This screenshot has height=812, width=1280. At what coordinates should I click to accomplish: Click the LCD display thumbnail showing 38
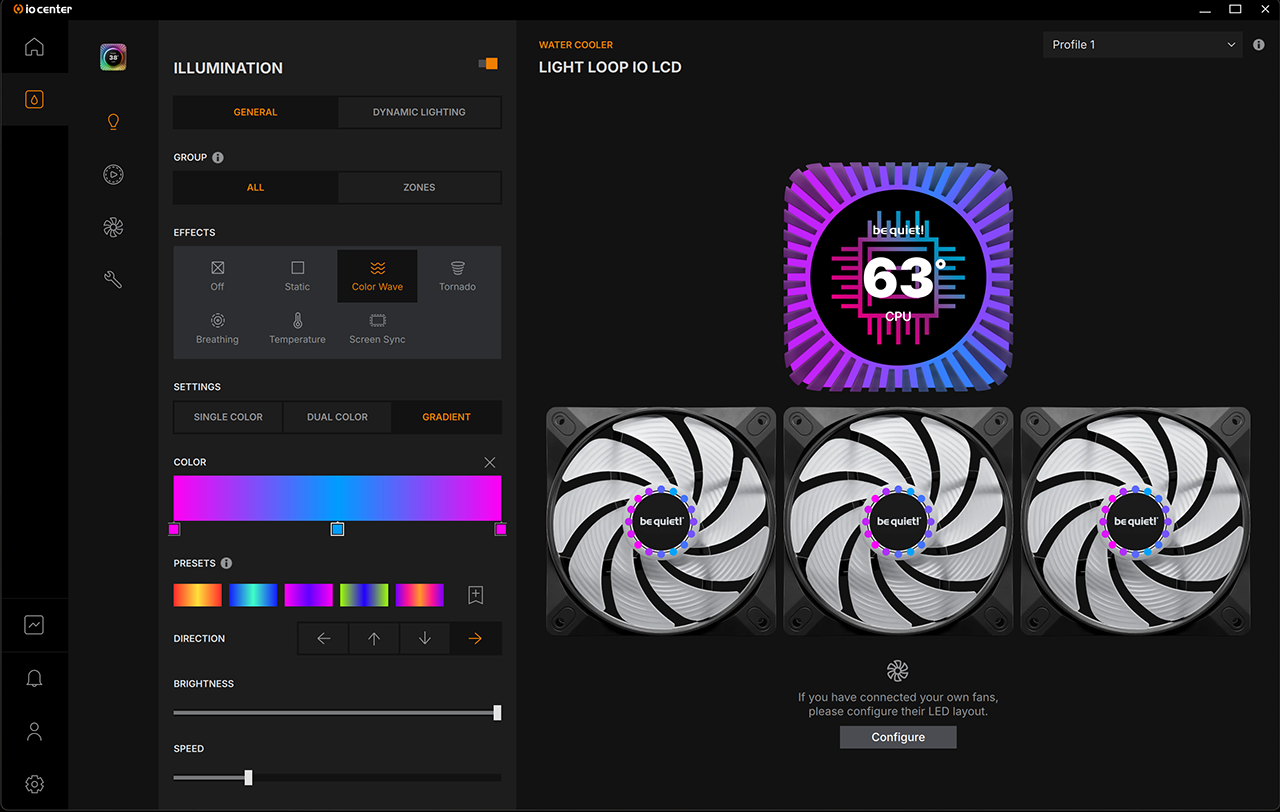point(113,57)
